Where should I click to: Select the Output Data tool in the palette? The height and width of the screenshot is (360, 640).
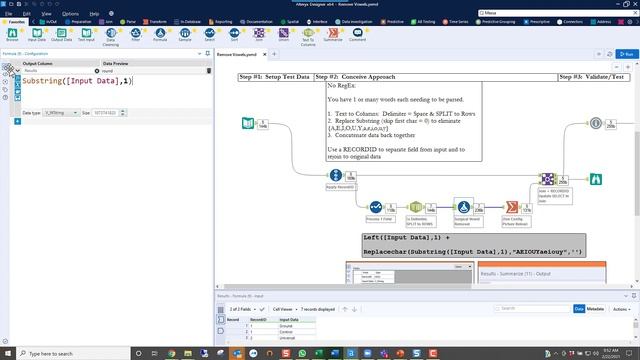[x=62, y=35]
